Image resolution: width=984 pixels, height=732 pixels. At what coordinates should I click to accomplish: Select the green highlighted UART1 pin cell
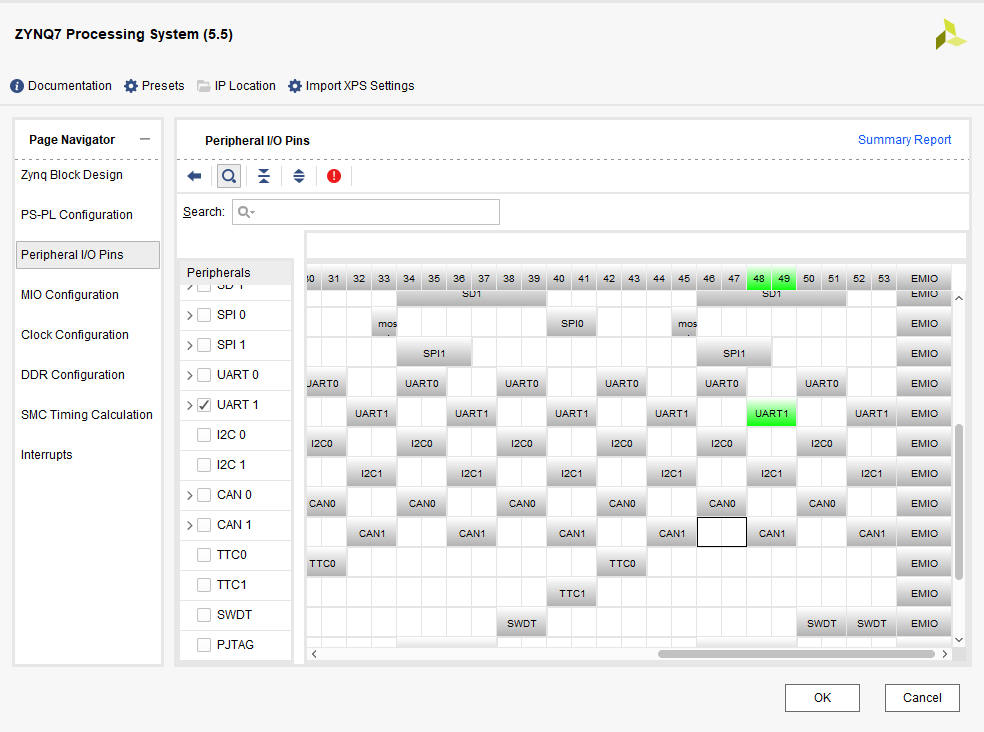771,414
